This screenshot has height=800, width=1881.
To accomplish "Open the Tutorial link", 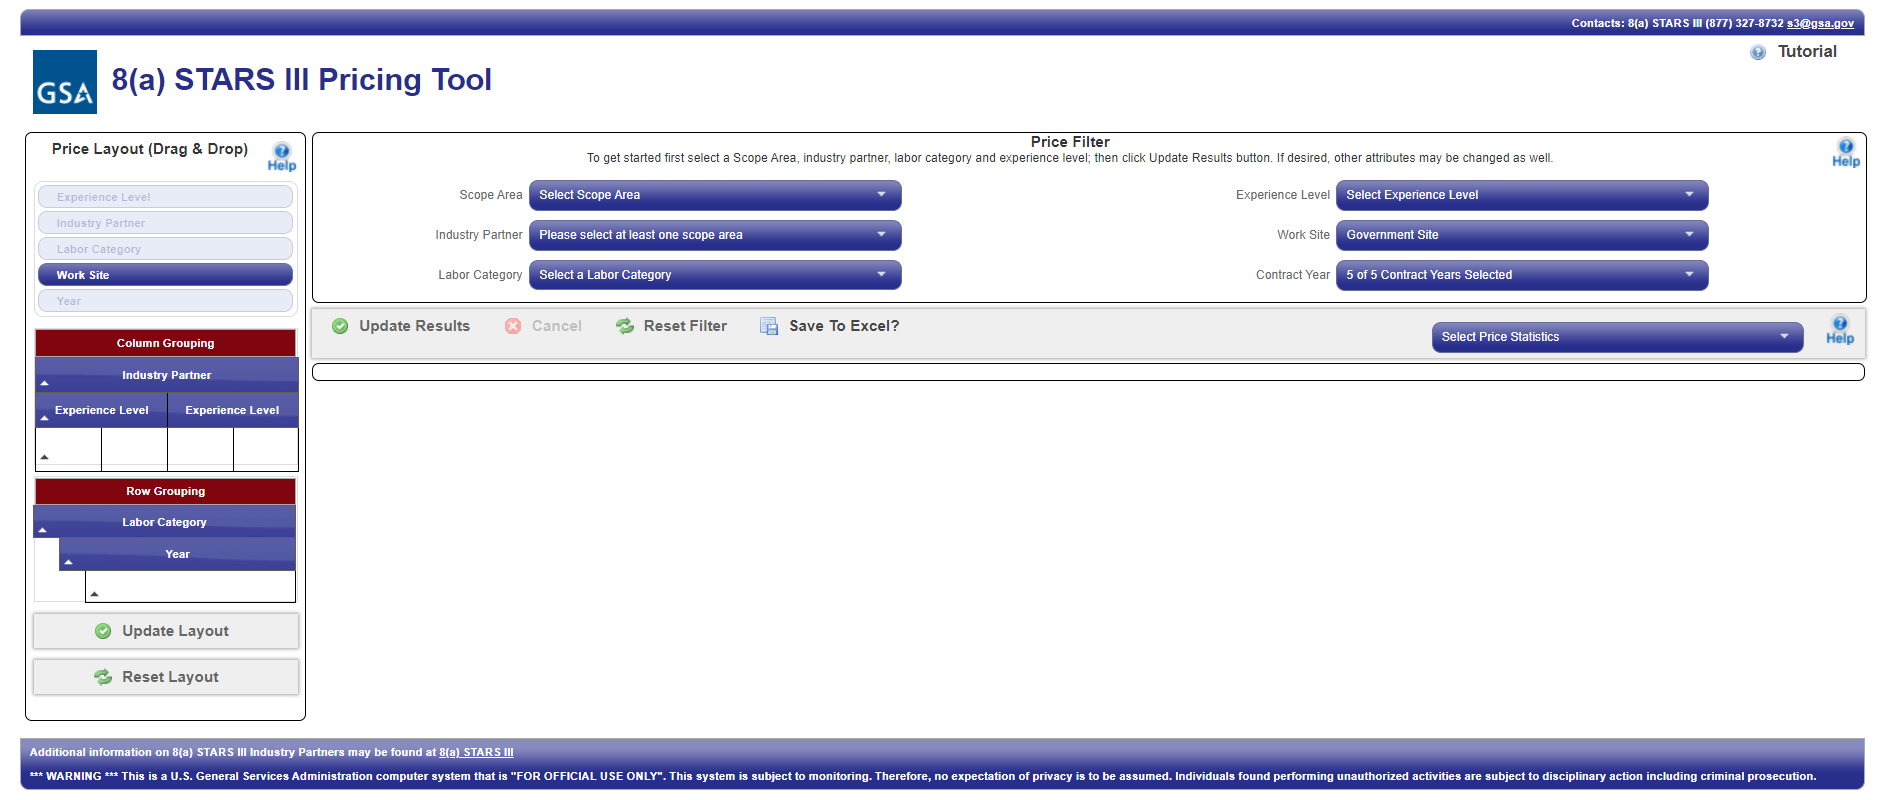I will pyautogui.click(x=1807, y=52).
